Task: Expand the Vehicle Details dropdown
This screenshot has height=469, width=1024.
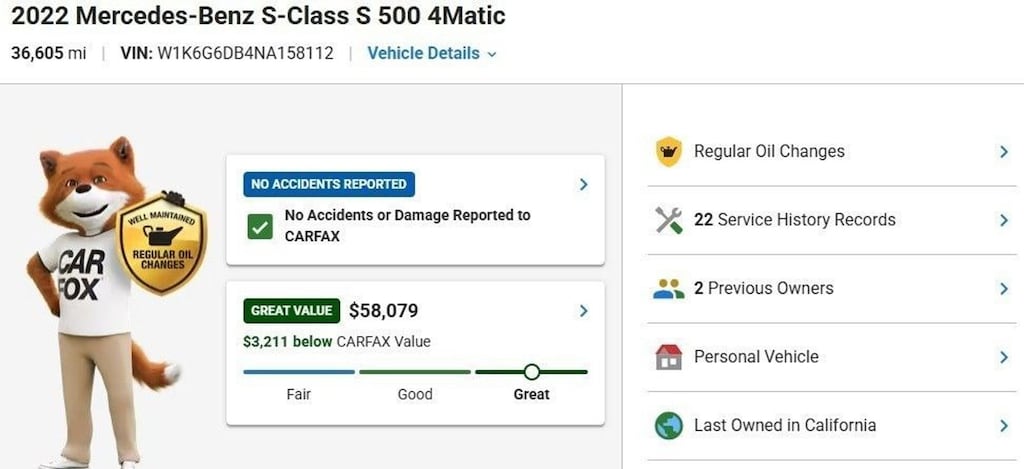Action: click(x=432, y=54)
